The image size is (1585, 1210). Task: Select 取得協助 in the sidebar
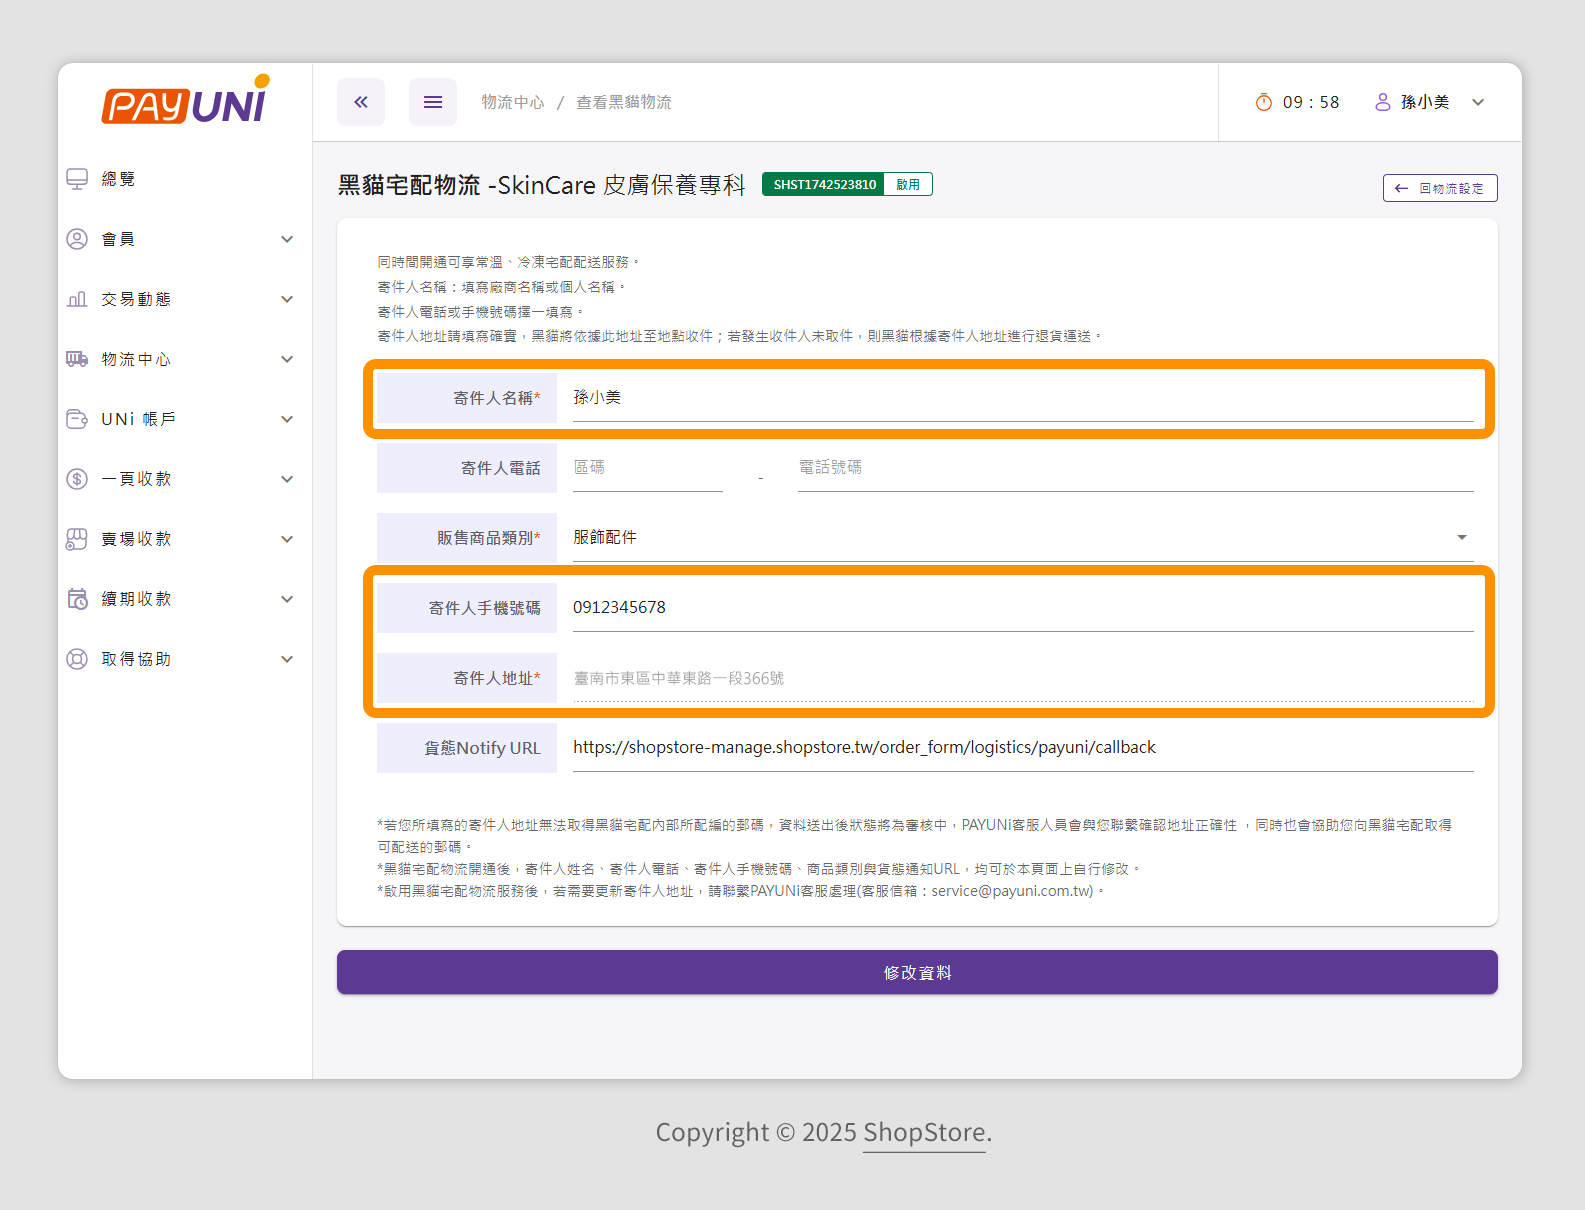(x=136, y=659)
